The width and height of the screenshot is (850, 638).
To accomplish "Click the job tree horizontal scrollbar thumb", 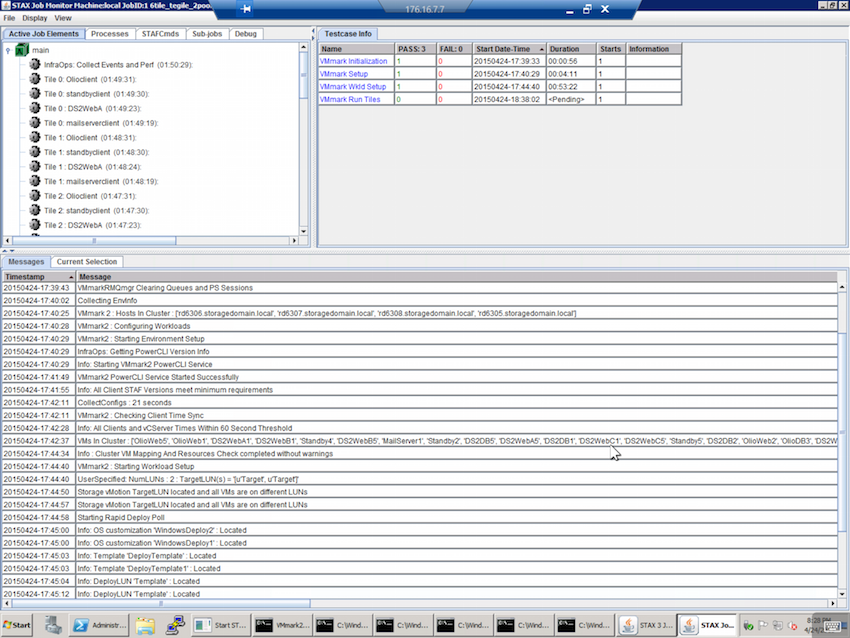I will pyautogui.click(x=94, y=240).
